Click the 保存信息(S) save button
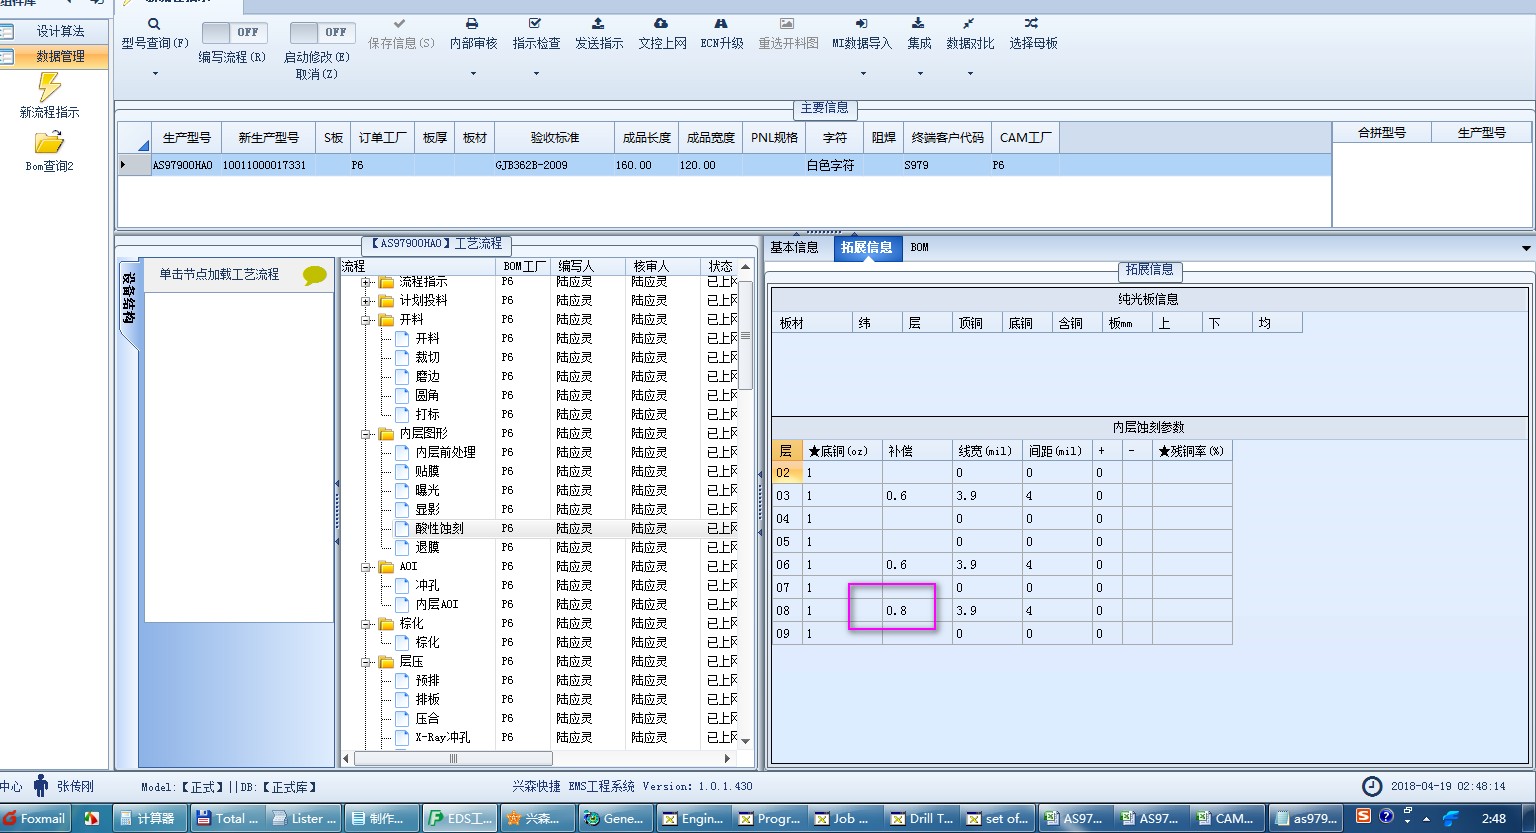The height and width of the screenshot is (833, 1536). point(401,34)
